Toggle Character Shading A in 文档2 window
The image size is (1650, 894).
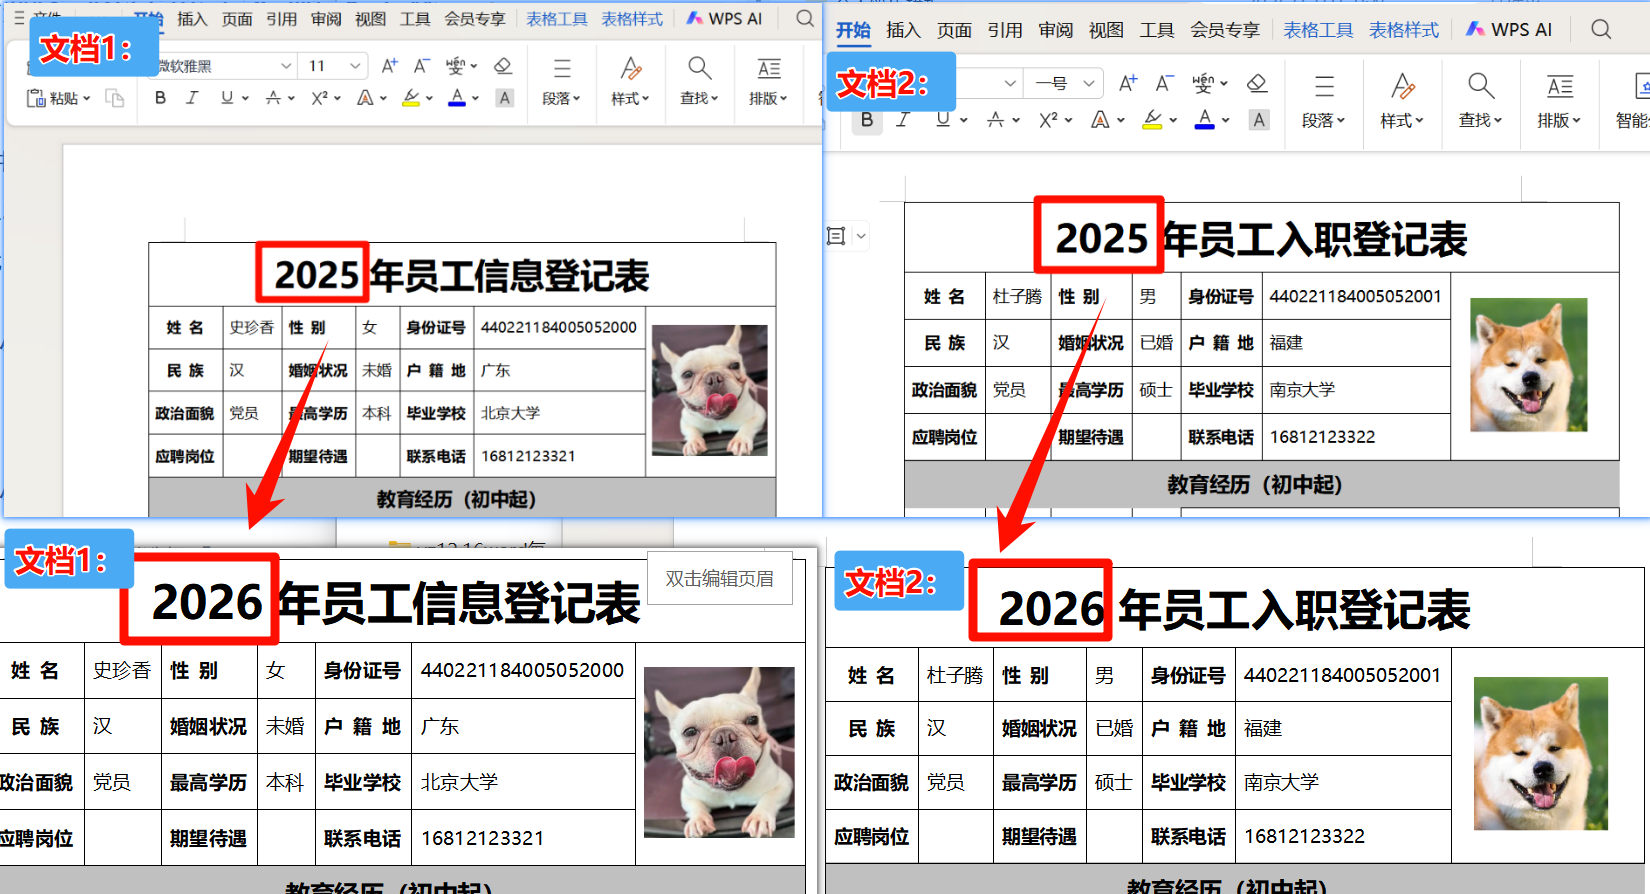[x=1259, y=120]
